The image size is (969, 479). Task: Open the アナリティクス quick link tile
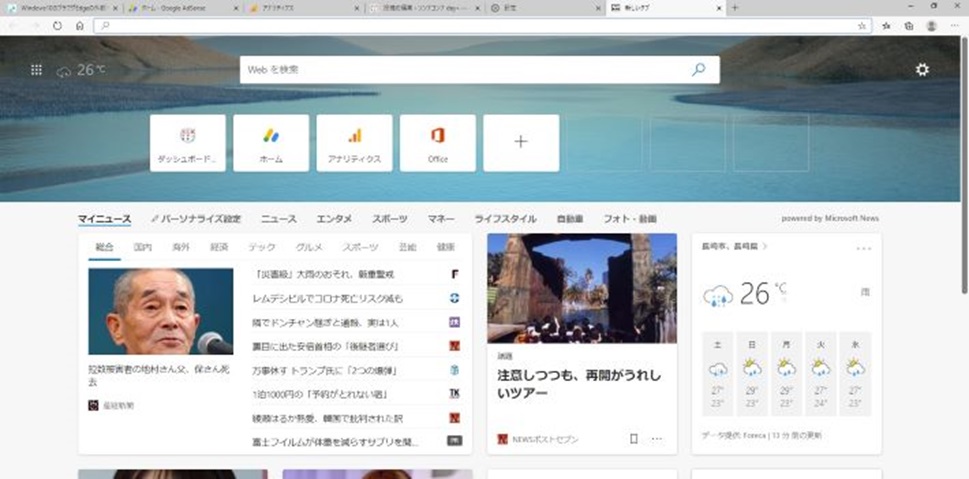point(354,143)
